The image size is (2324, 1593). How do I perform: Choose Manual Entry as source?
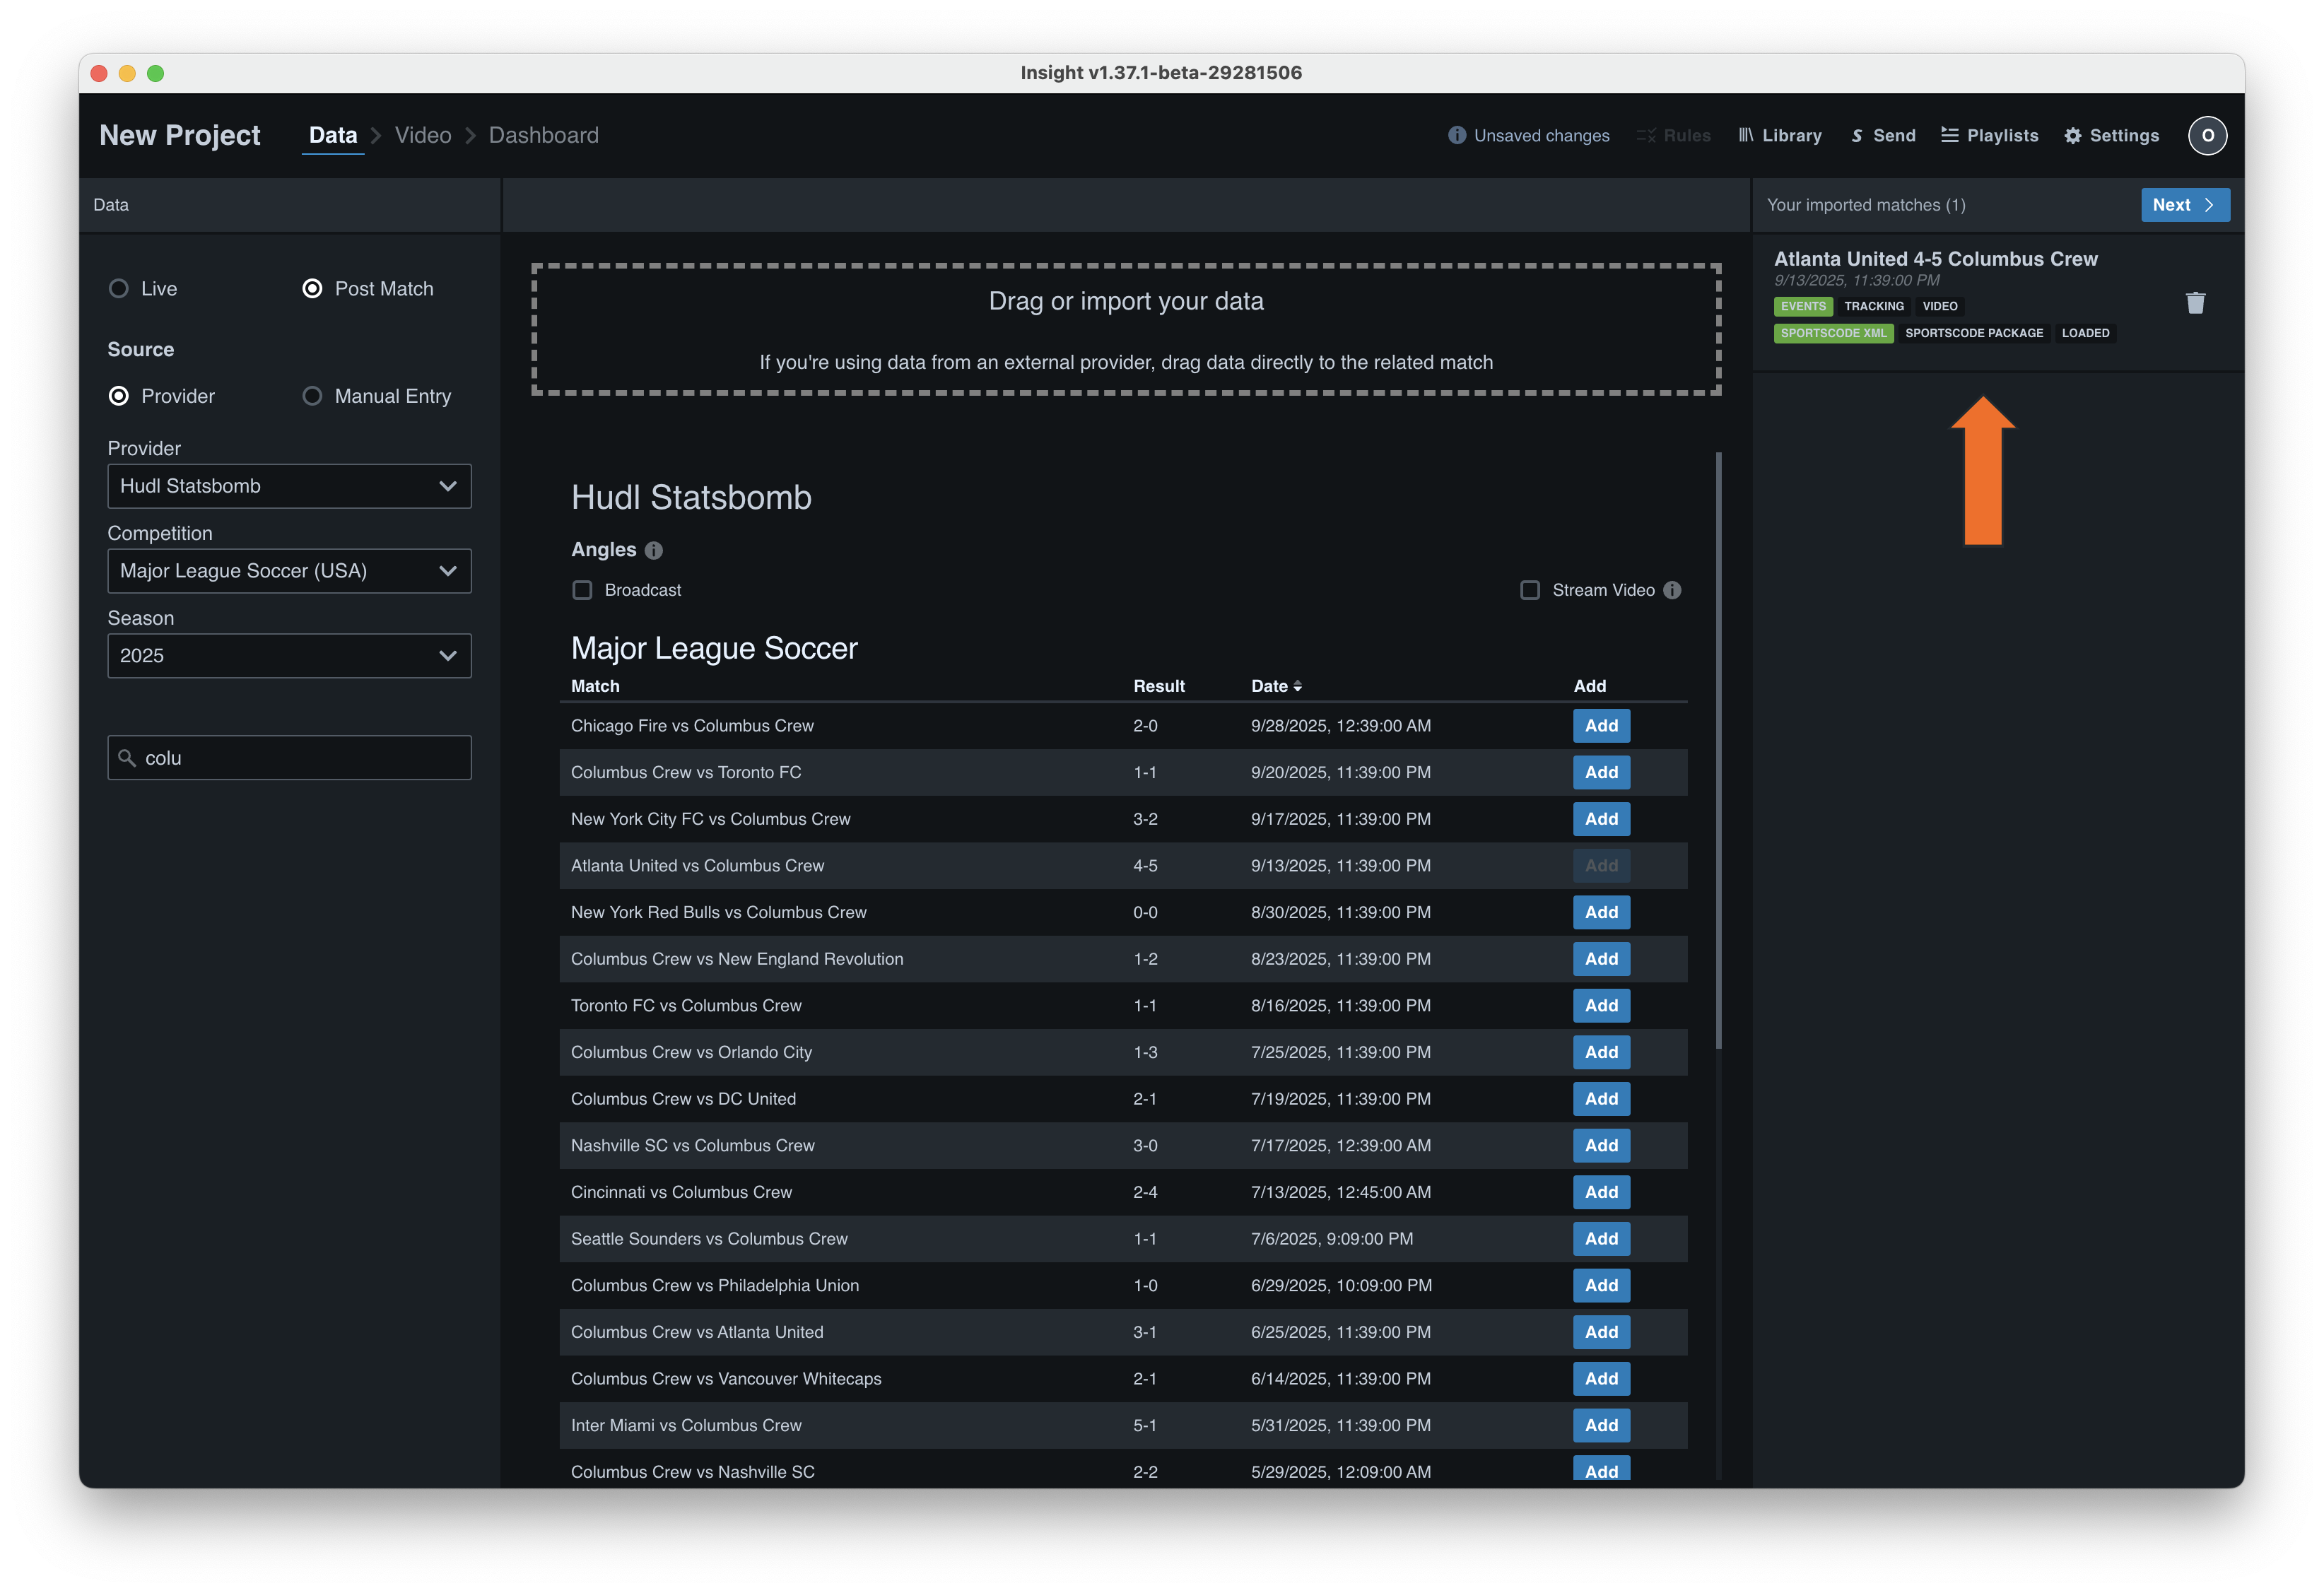click(x=312, y=396)
